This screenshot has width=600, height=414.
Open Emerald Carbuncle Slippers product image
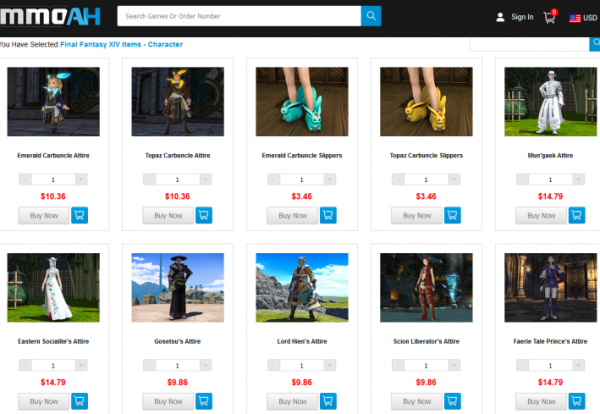(302, 101)
